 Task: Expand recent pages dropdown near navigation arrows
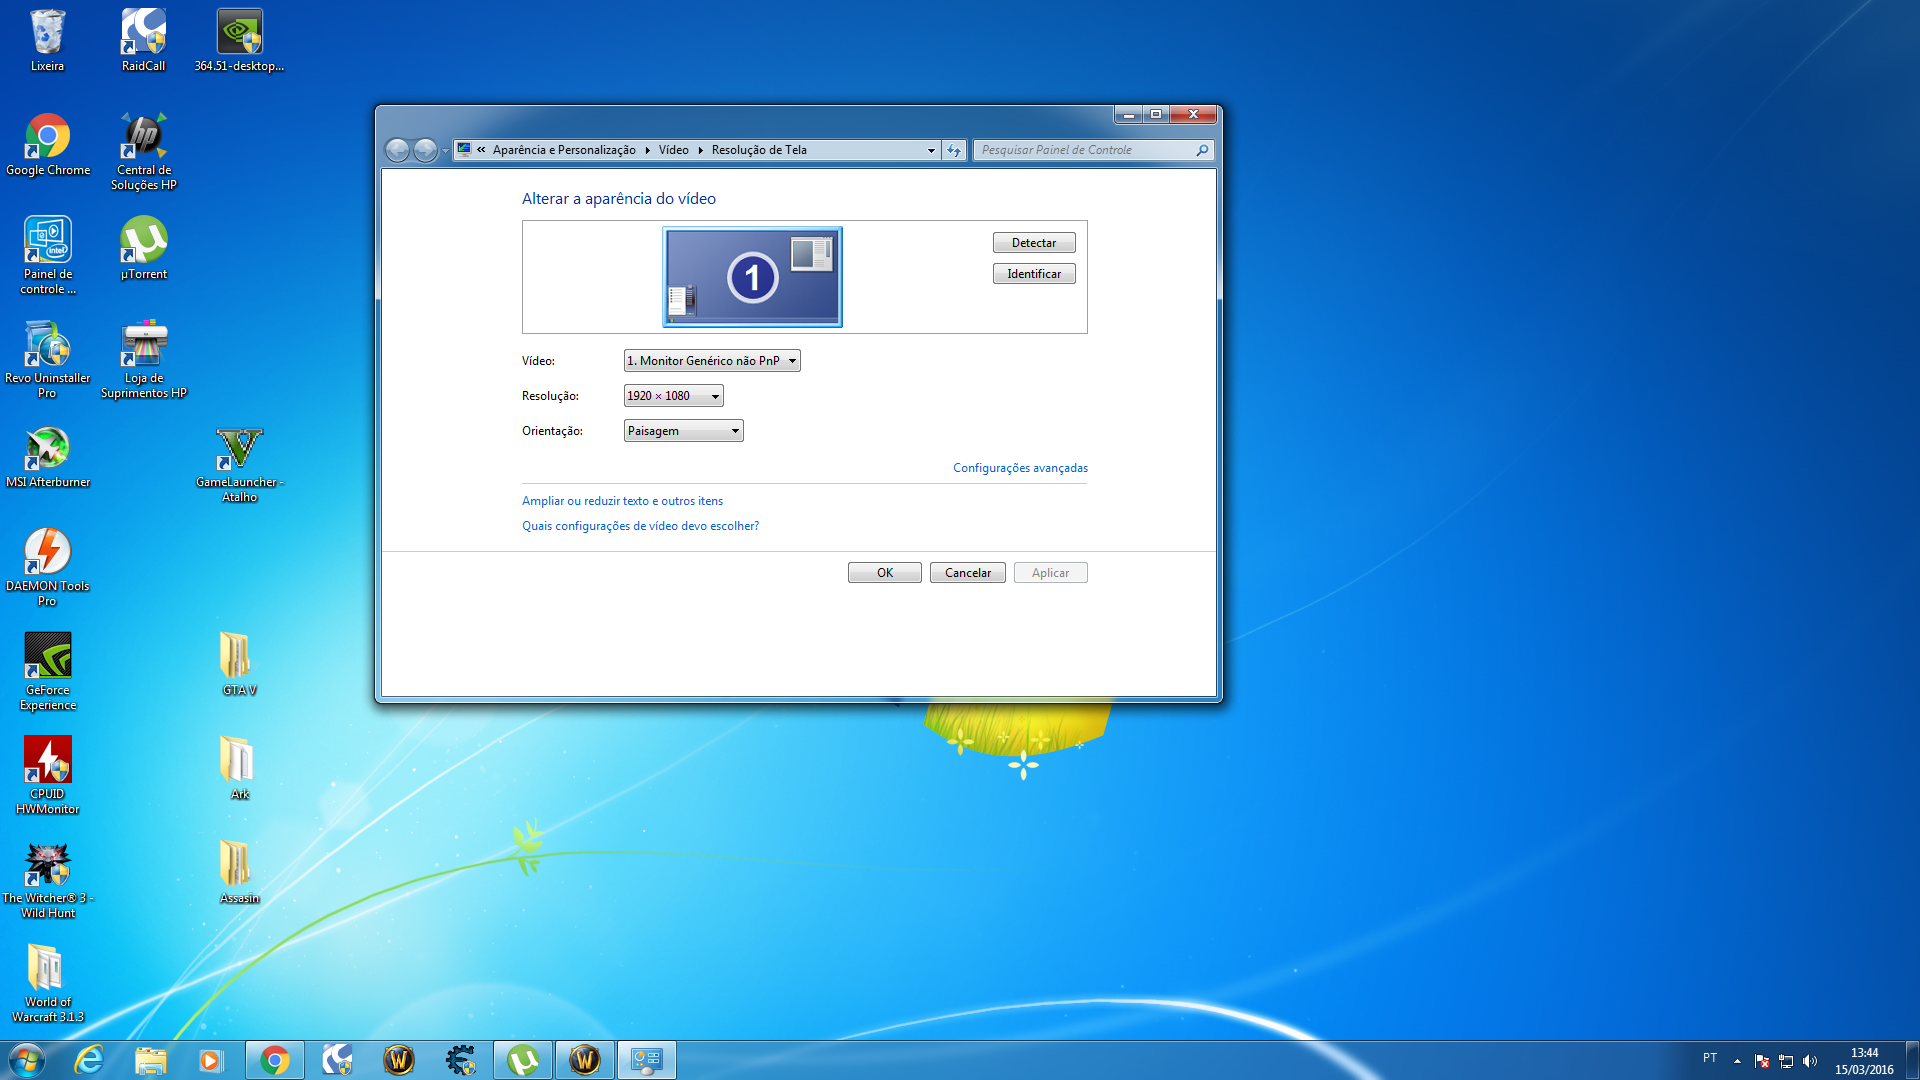coord(445,150)
